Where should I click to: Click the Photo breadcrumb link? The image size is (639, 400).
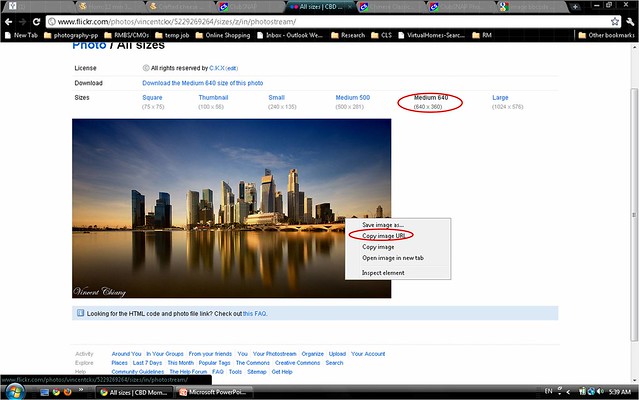(x=89, y=46)
